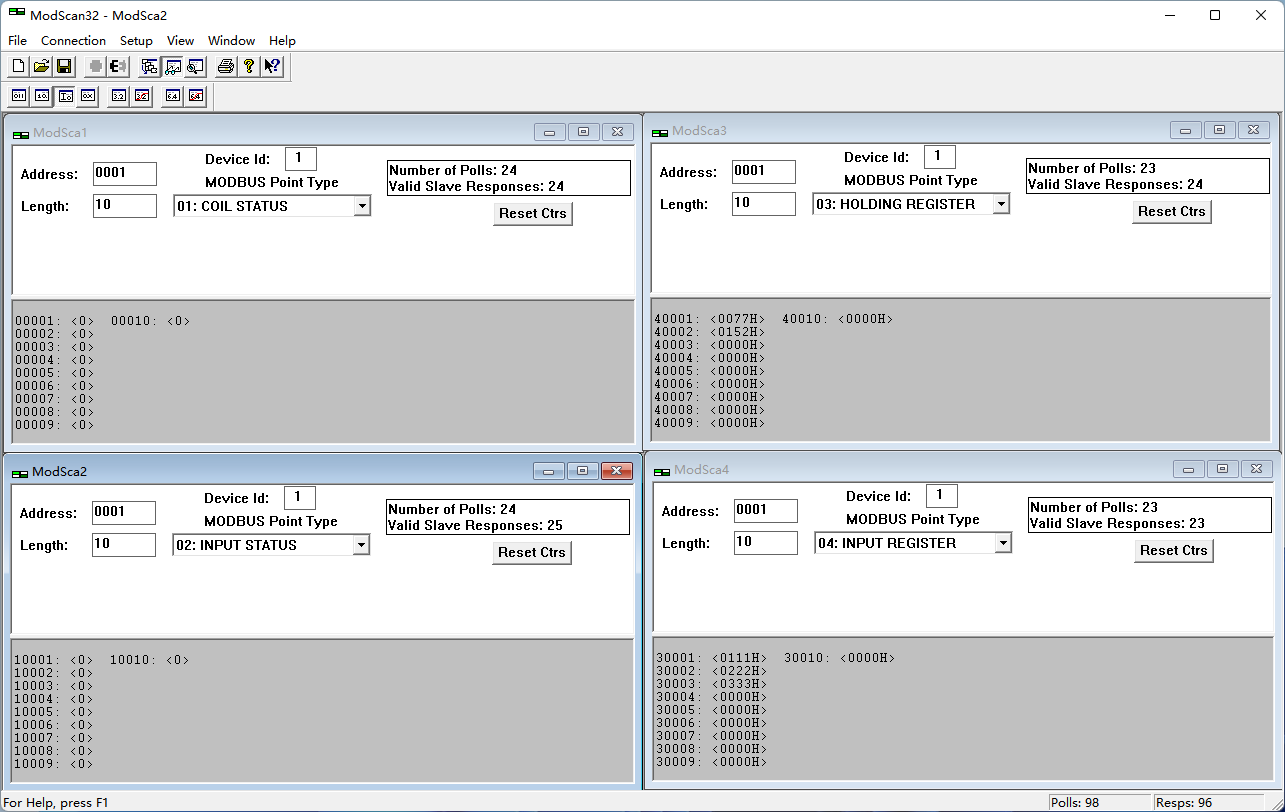The image size is (1285, 812).
Task: Click the Save floppy disk icon
Action: click(x=64, y=67)
